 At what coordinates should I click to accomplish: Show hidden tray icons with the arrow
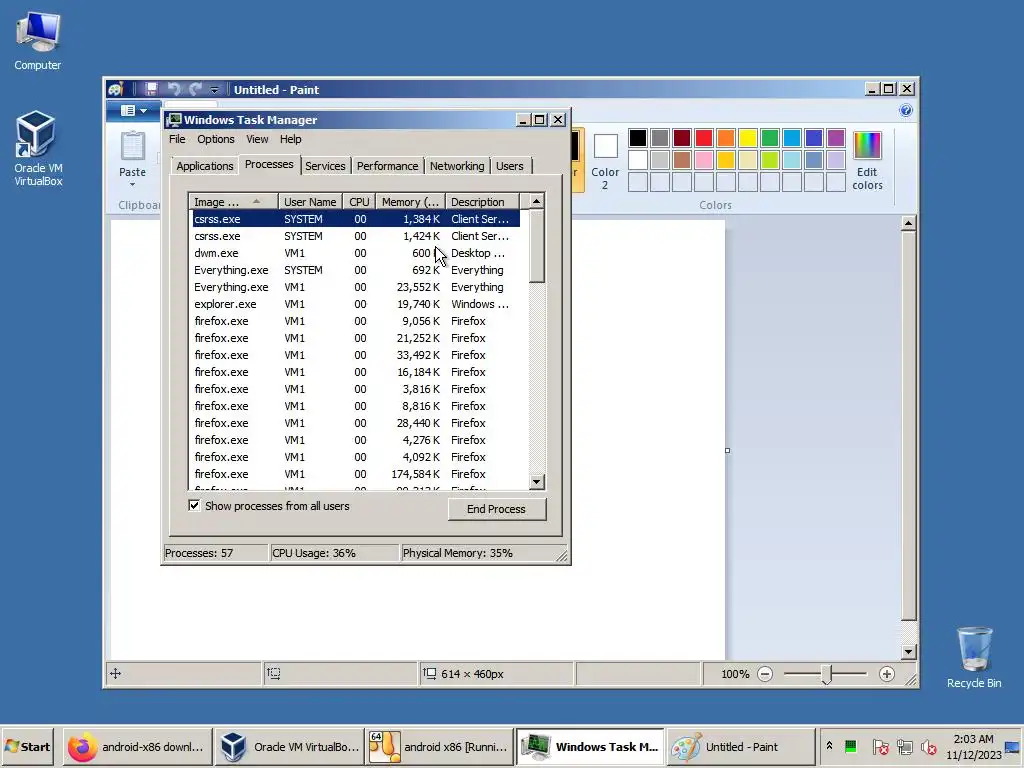829,745
